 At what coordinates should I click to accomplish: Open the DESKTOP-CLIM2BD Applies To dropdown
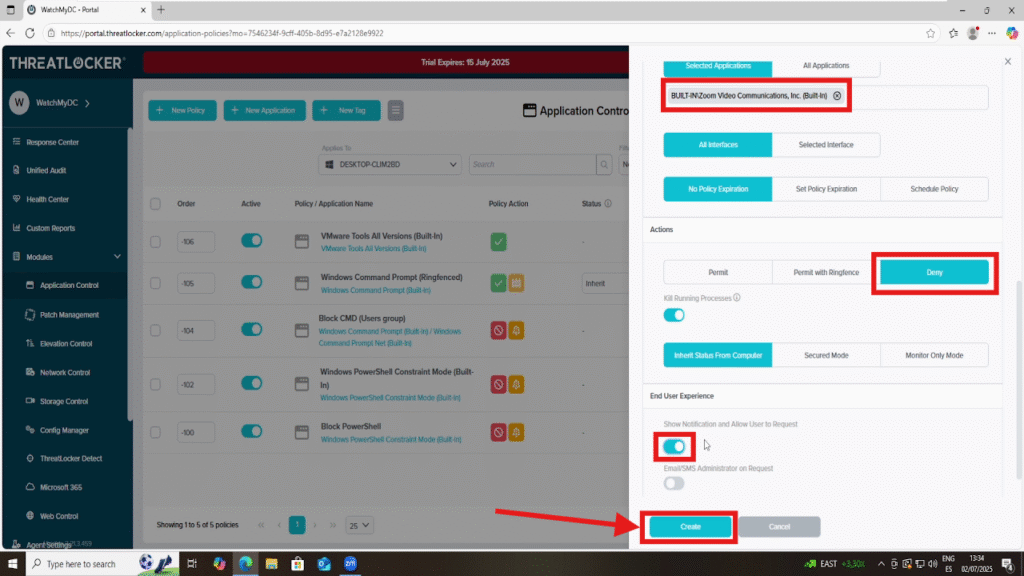pyautogui.click(x=390, y=165)
